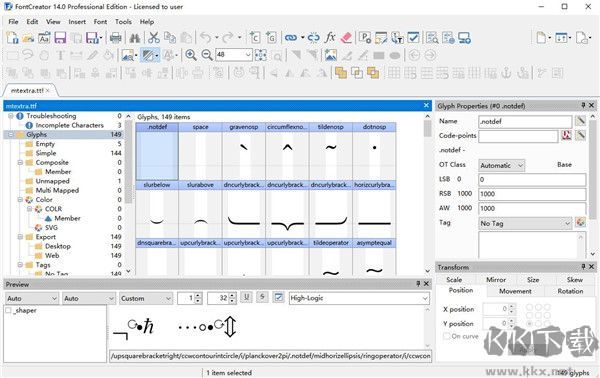
Task: Open the Insert menu
Action: [x=77, y=22]
